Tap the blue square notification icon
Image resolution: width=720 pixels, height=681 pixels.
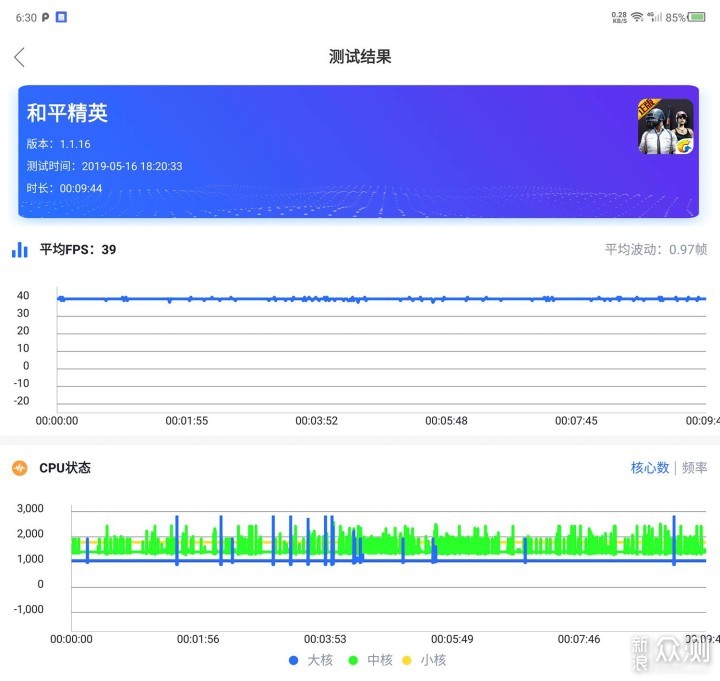[61, 17]
